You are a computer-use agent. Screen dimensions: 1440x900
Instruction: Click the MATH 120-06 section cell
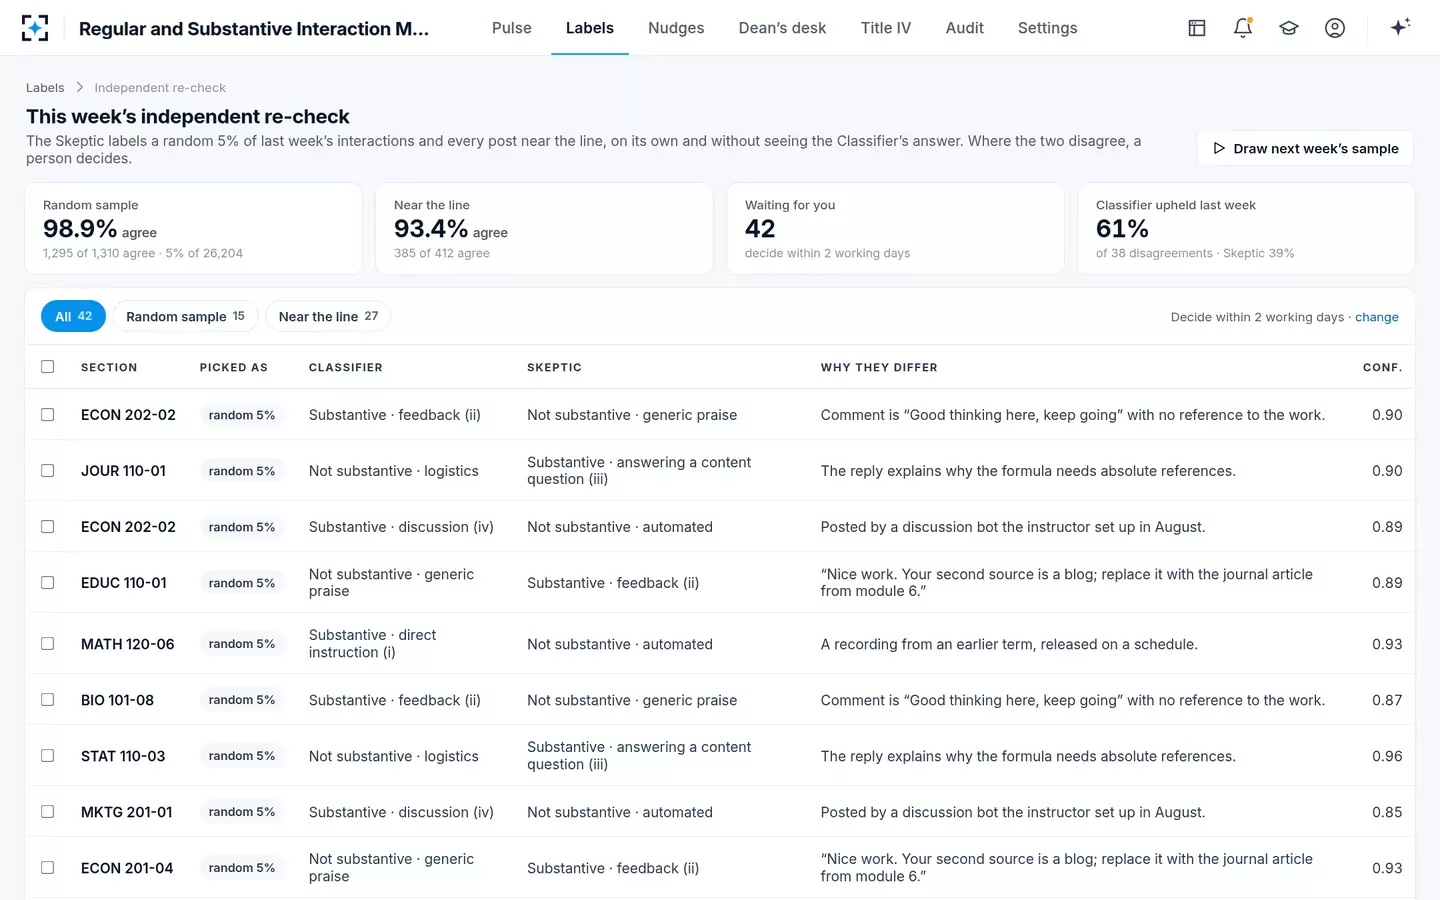[x=128, y=644]
